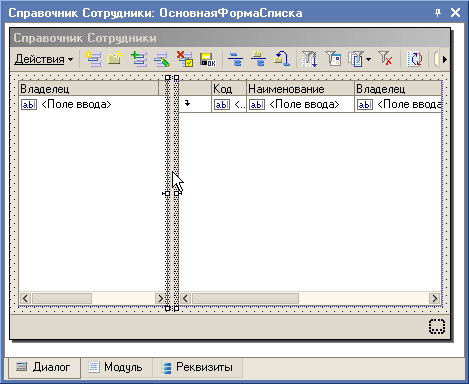Click the input field cell under Код

coord(229,104)
